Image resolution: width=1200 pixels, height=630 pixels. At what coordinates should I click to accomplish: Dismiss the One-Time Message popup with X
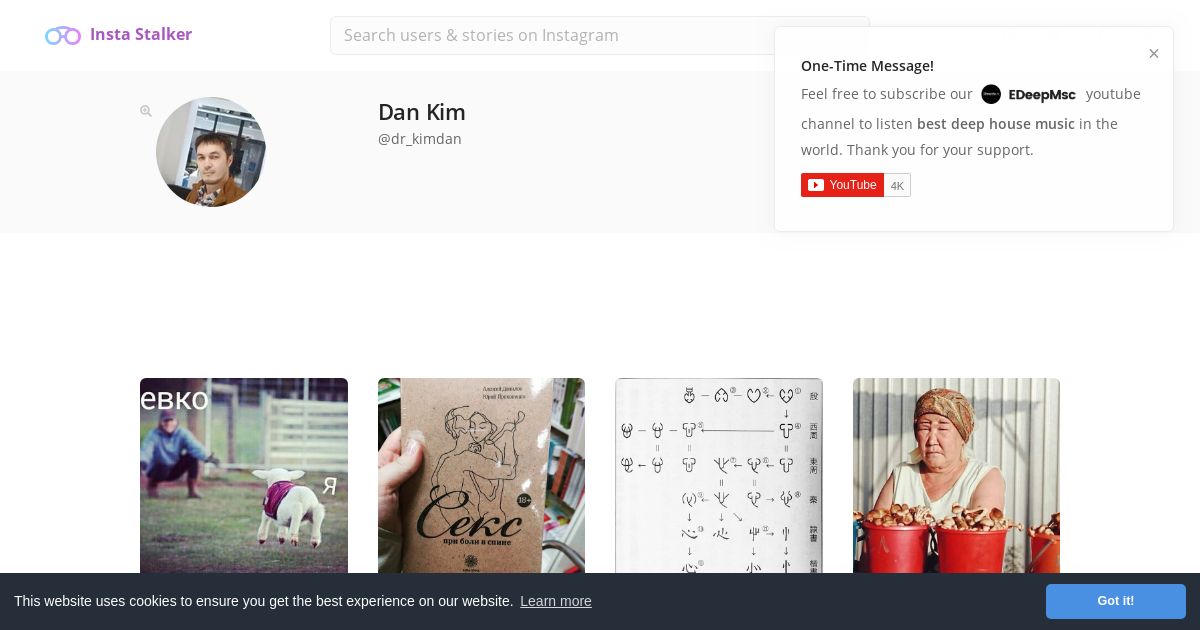tap(1154, 54)
